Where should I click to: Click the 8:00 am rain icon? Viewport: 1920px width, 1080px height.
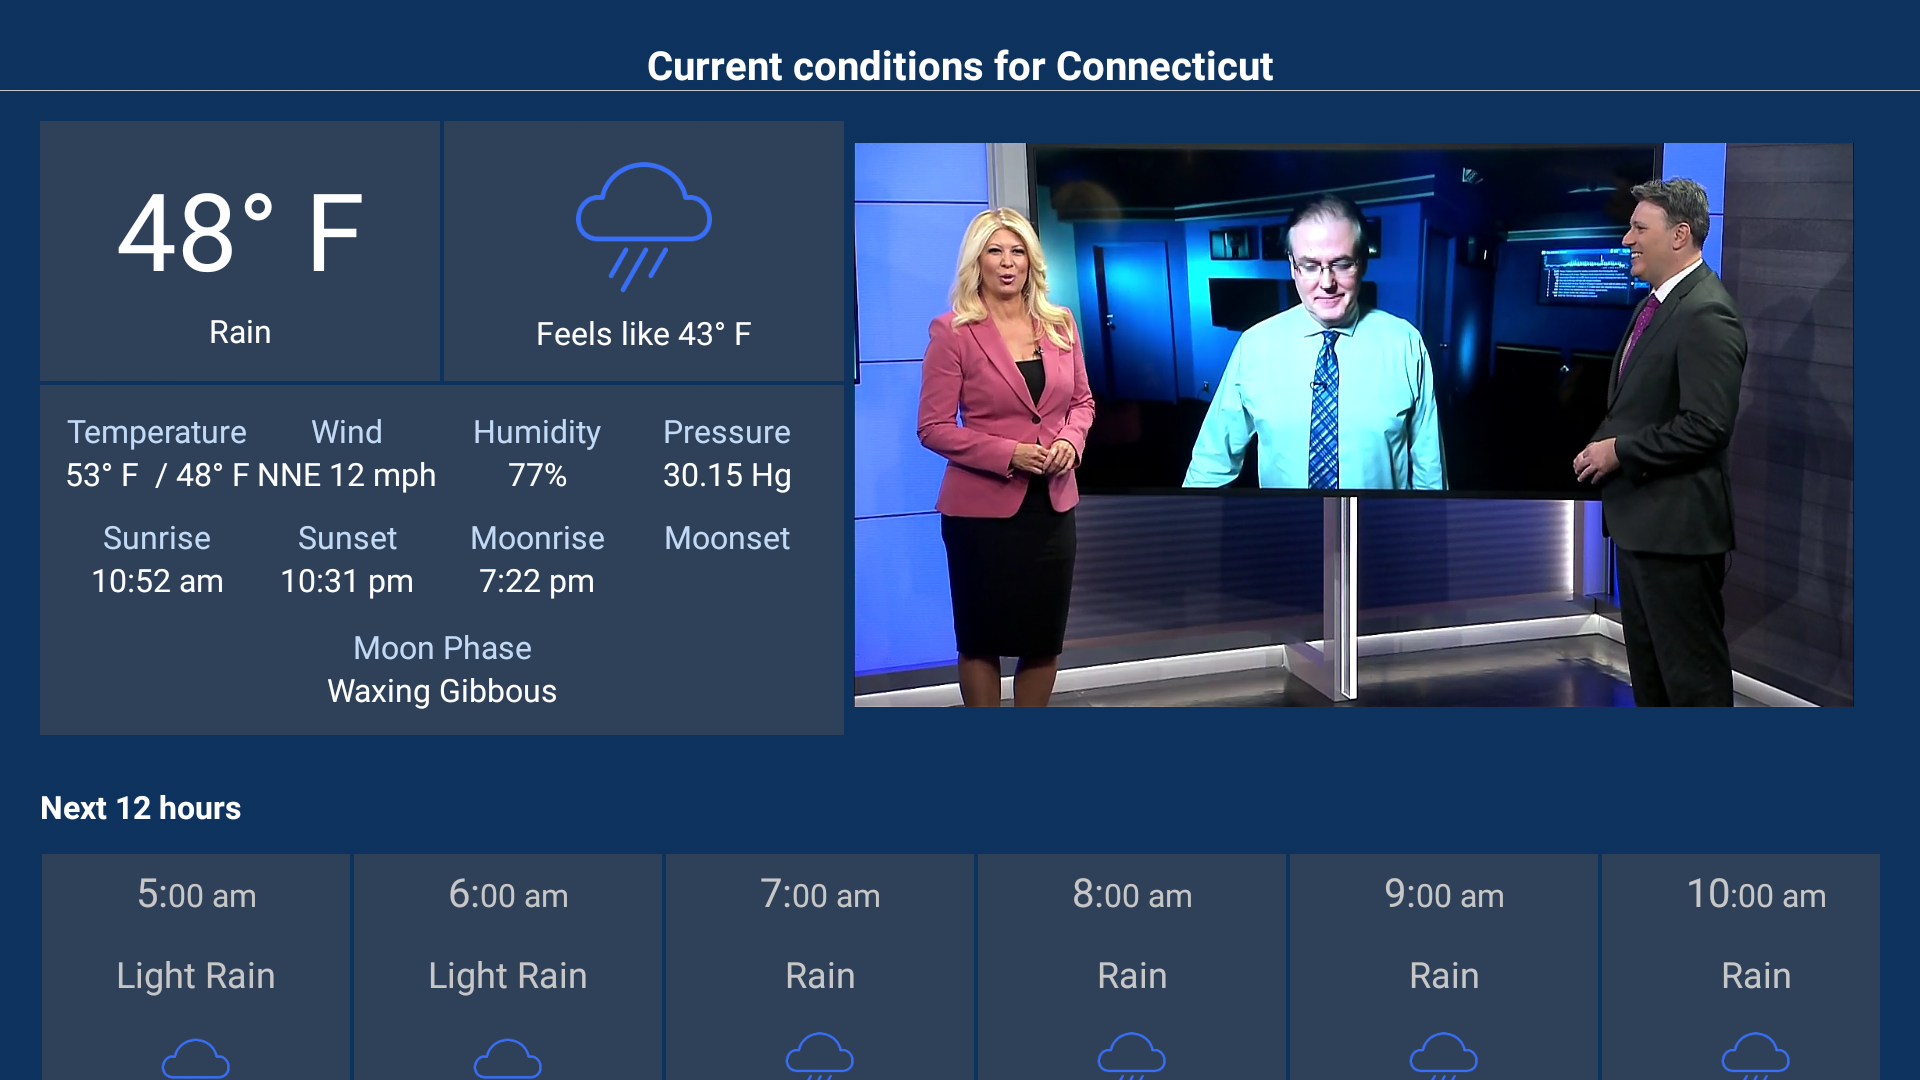(x=1132, y=1055)
